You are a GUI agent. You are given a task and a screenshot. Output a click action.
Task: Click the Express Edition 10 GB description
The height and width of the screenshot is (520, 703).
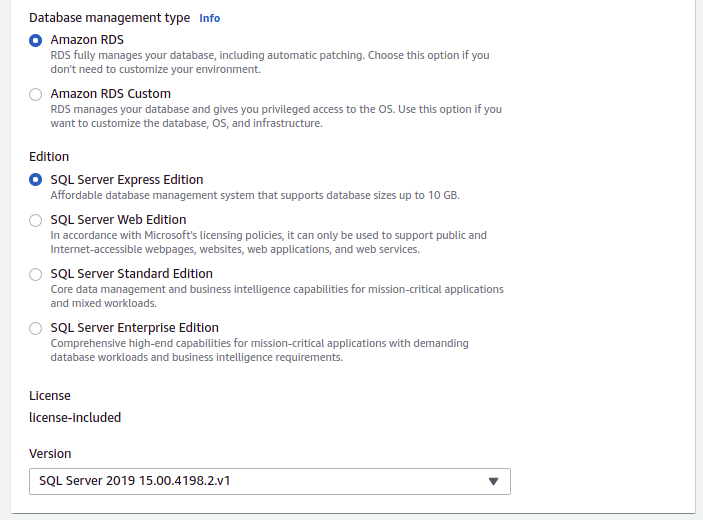[x=255, y=195]
